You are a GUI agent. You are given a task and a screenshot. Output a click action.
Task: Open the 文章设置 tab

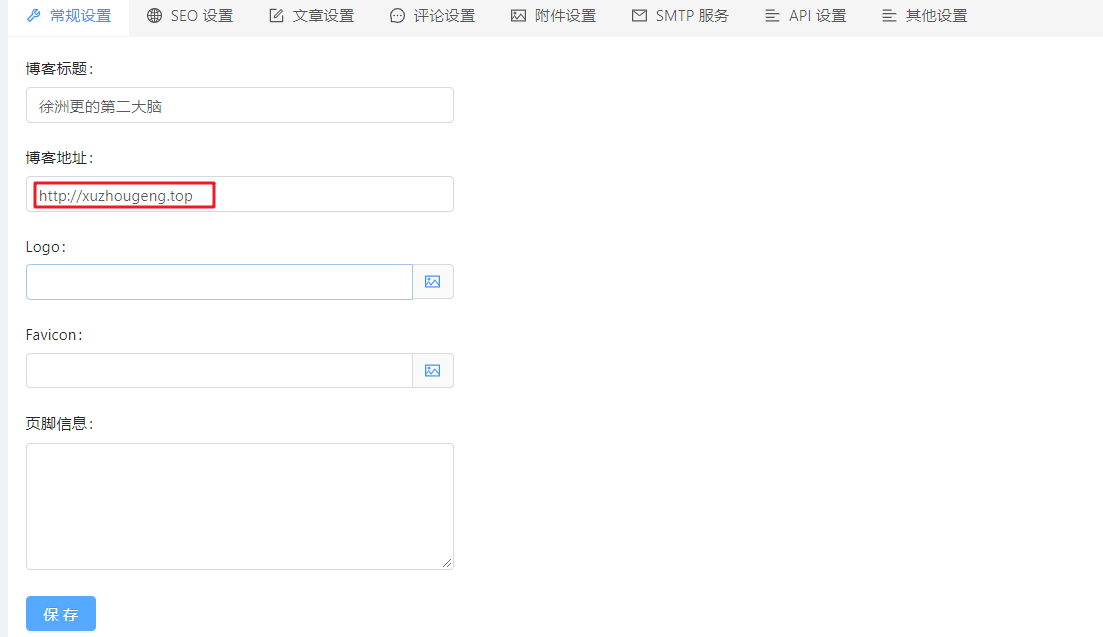point(312,15)
